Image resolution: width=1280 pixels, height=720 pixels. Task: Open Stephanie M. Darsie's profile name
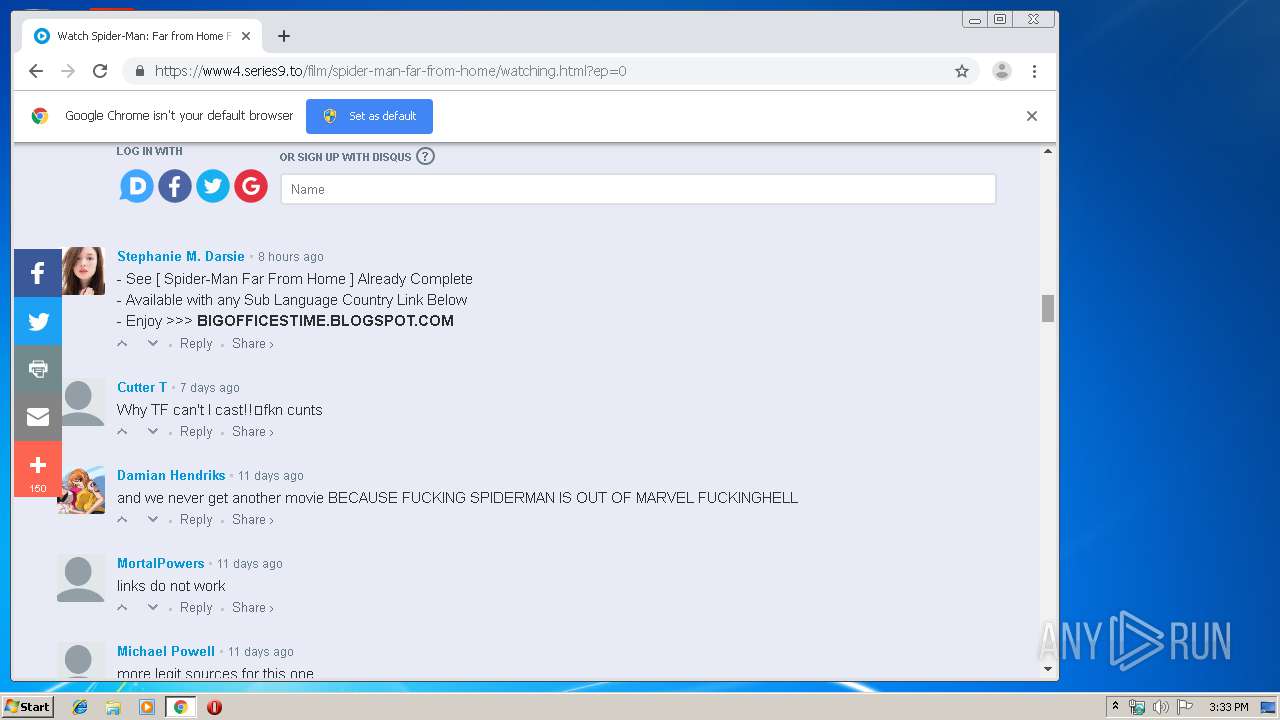[181, 256]
